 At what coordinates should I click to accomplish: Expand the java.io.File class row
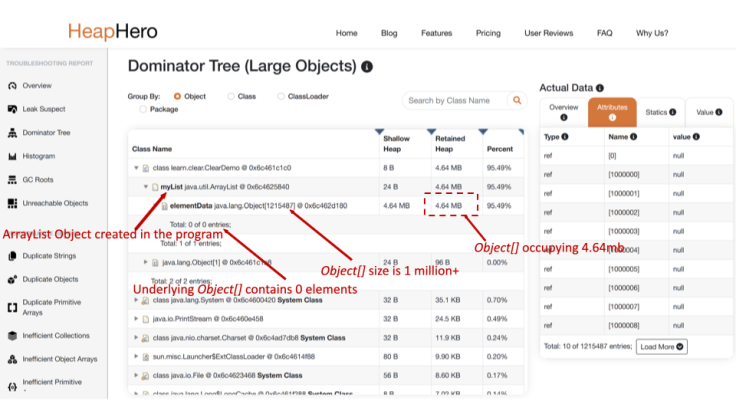click(x=136, y=375)
